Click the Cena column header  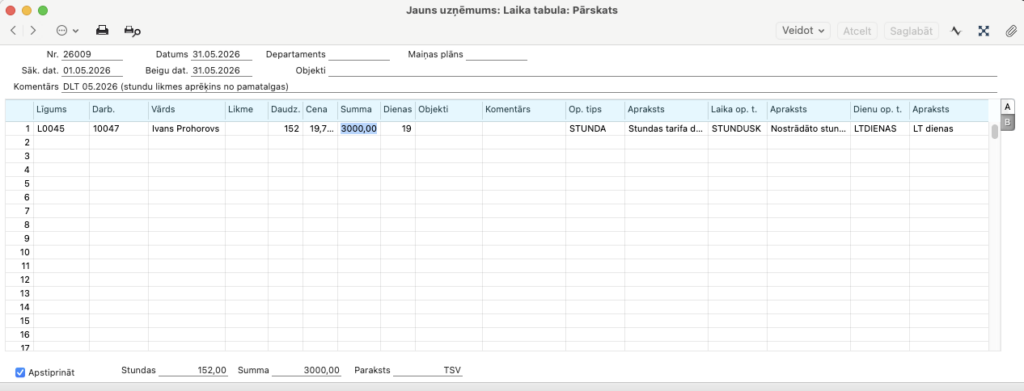click(x=320, y=110)
